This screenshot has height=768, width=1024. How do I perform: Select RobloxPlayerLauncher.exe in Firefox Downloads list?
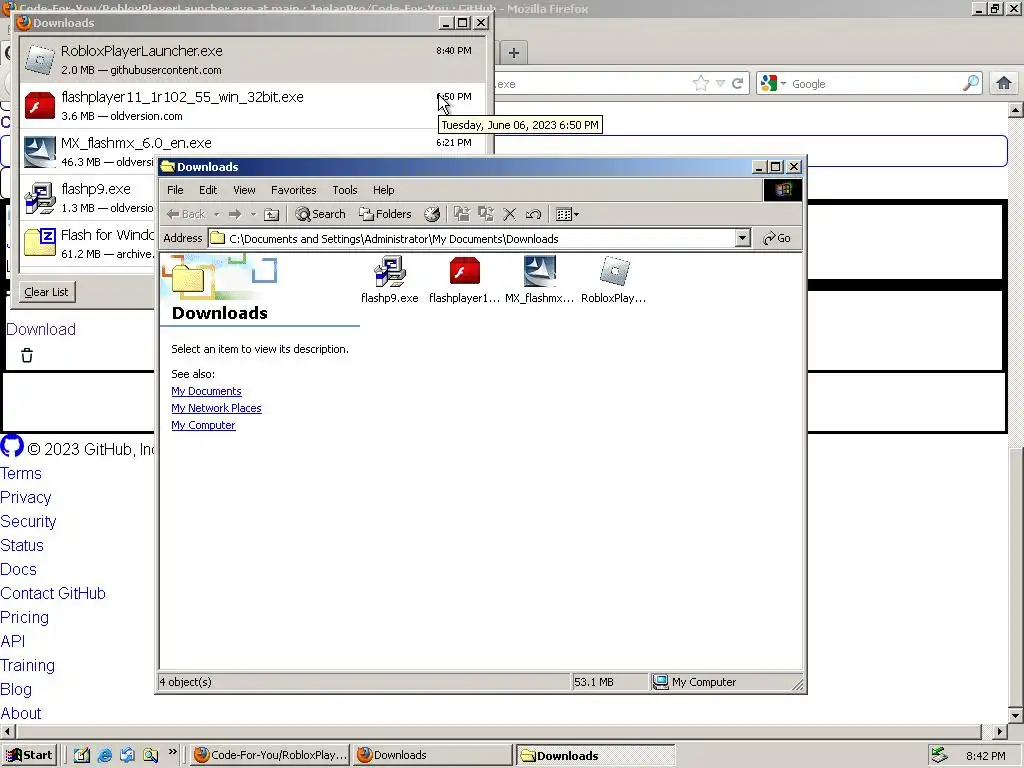[253, 59]
